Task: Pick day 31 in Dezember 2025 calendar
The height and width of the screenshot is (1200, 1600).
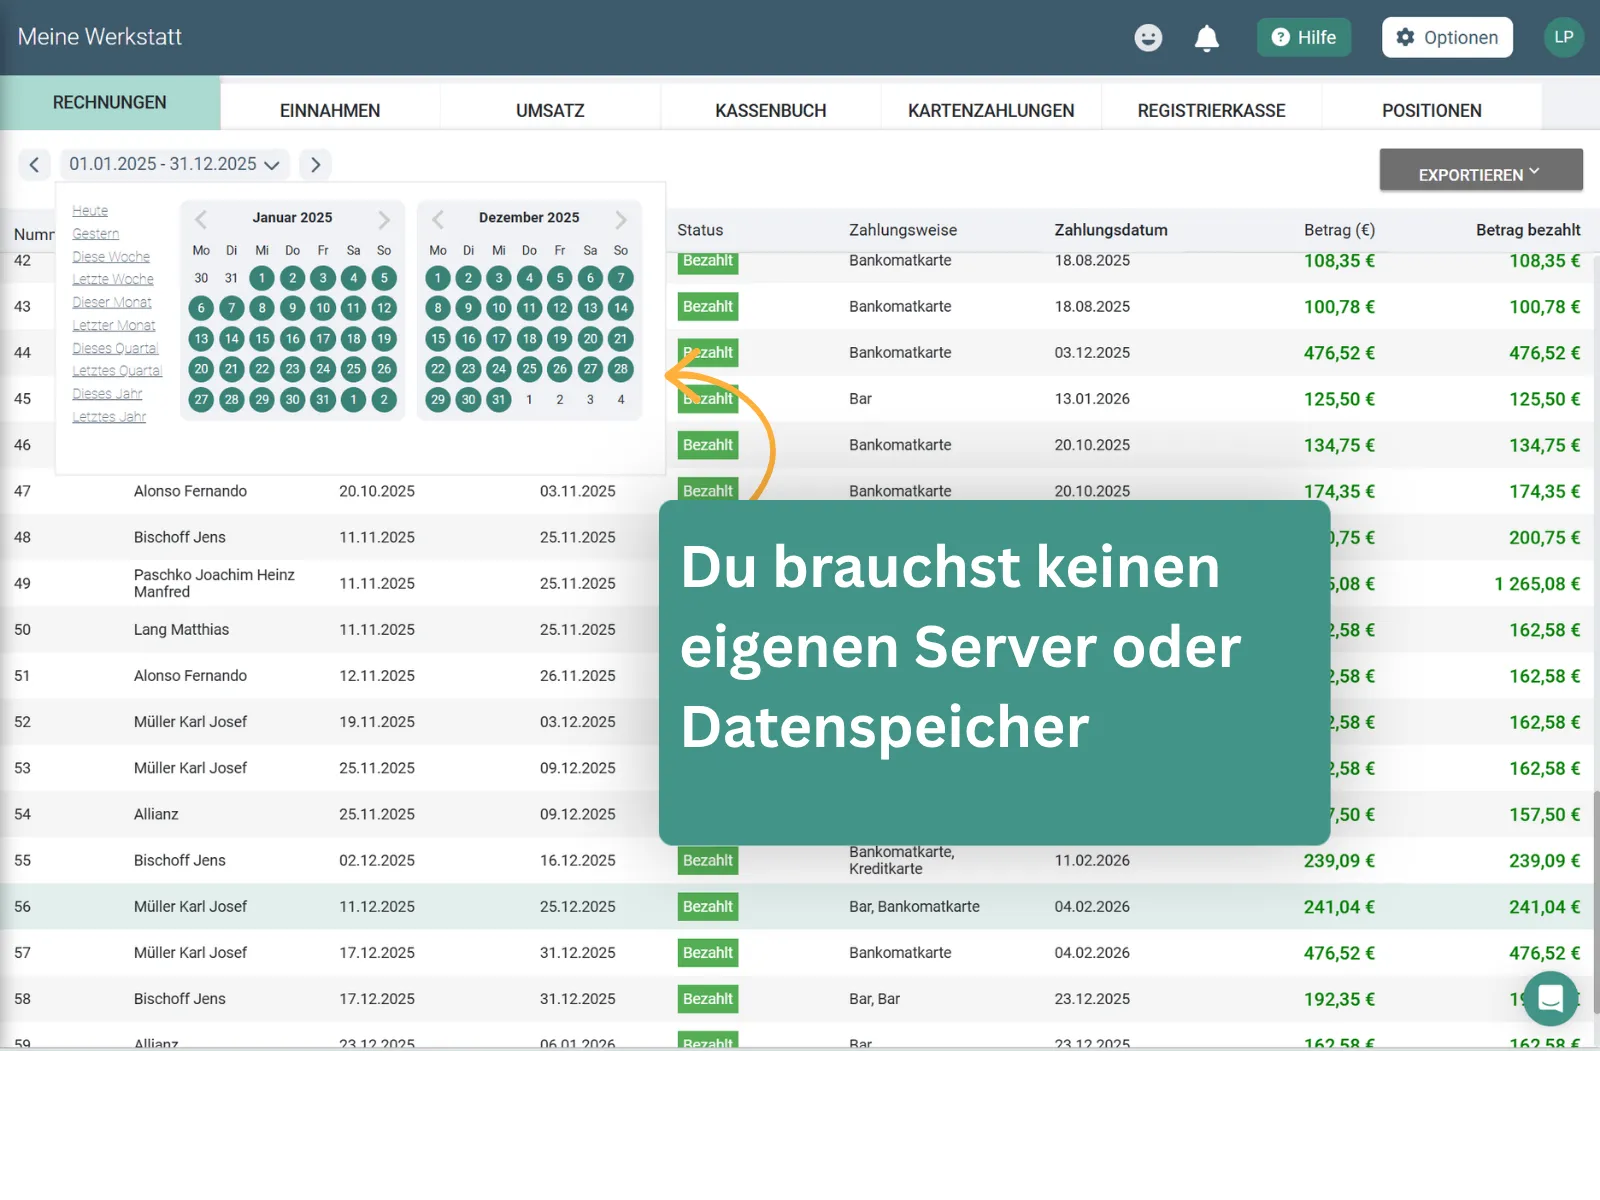Action: click(499, 400)
